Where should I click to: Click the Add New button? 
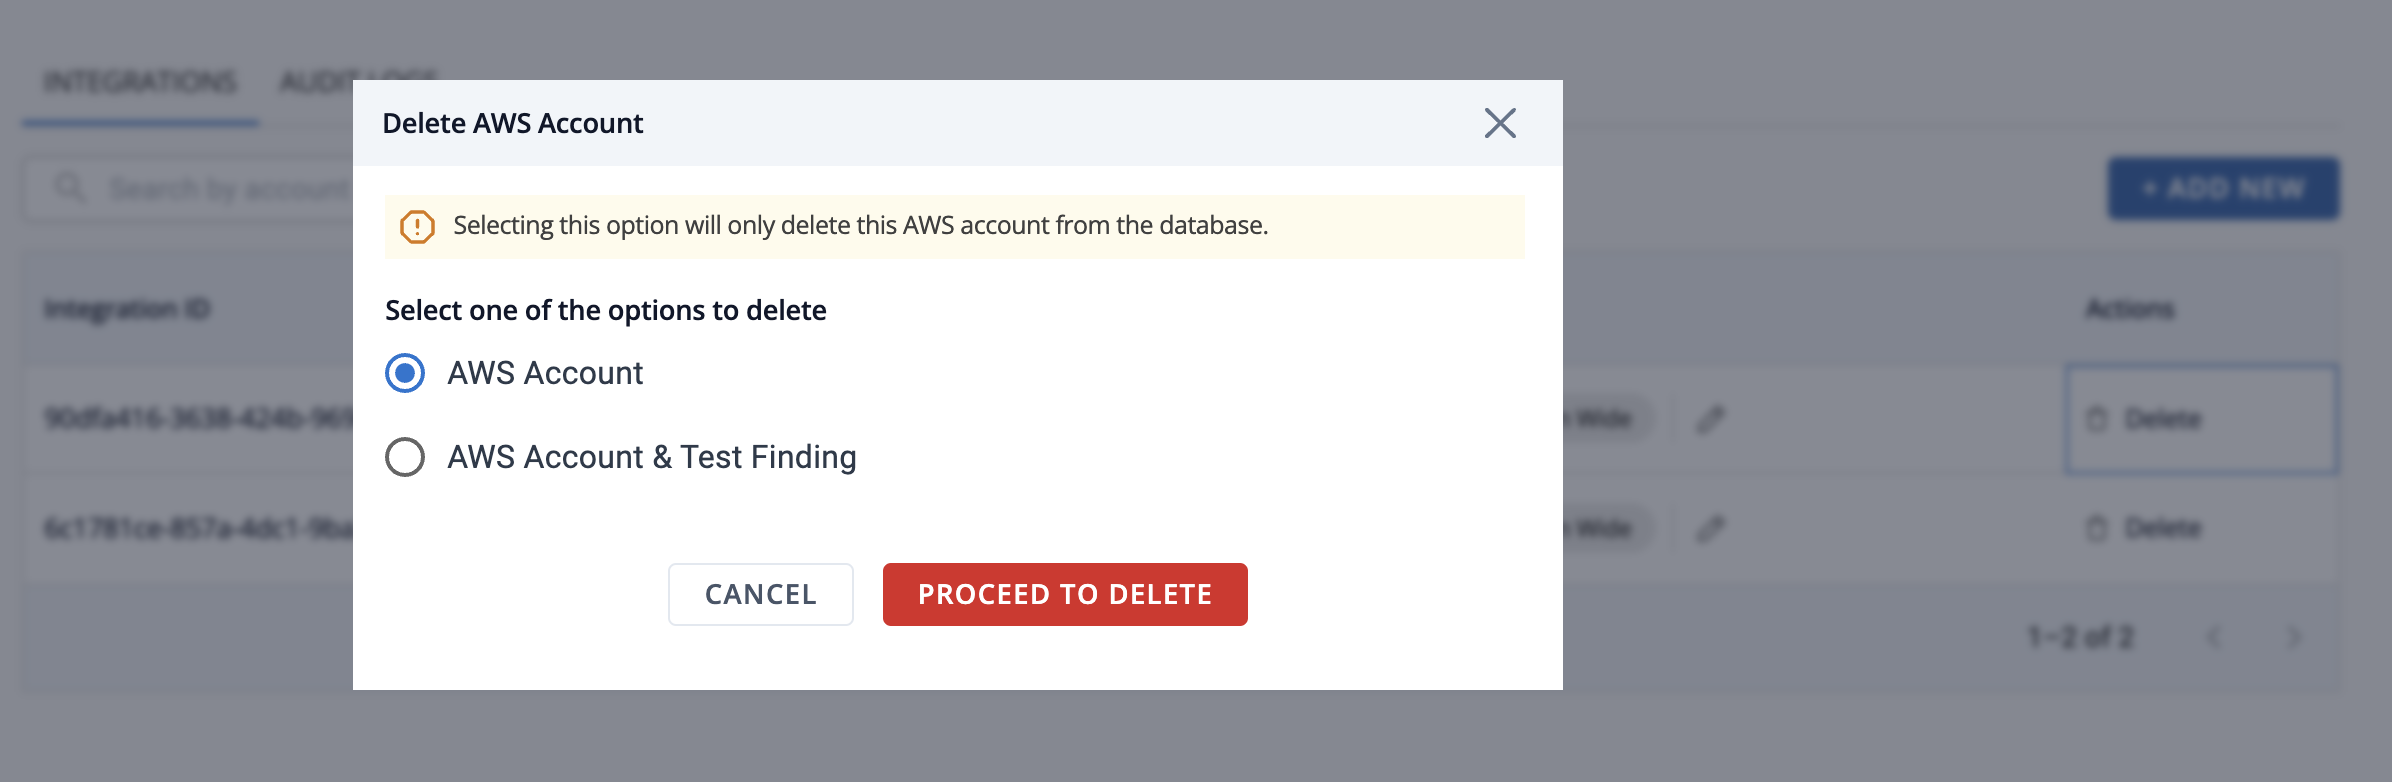2224,188
